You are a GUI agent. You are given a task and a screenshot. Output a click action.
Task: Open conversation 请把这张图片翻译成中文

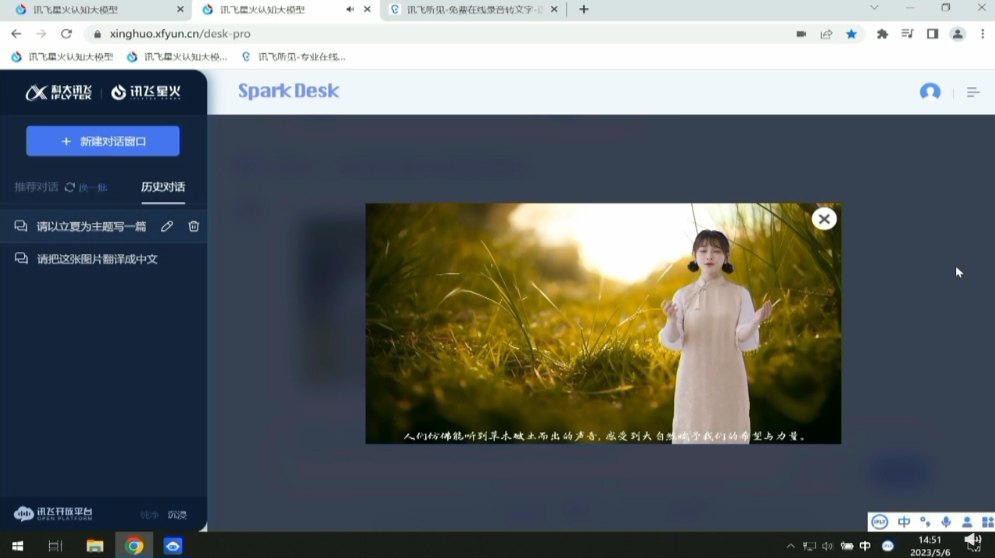(x=97, y=259)
